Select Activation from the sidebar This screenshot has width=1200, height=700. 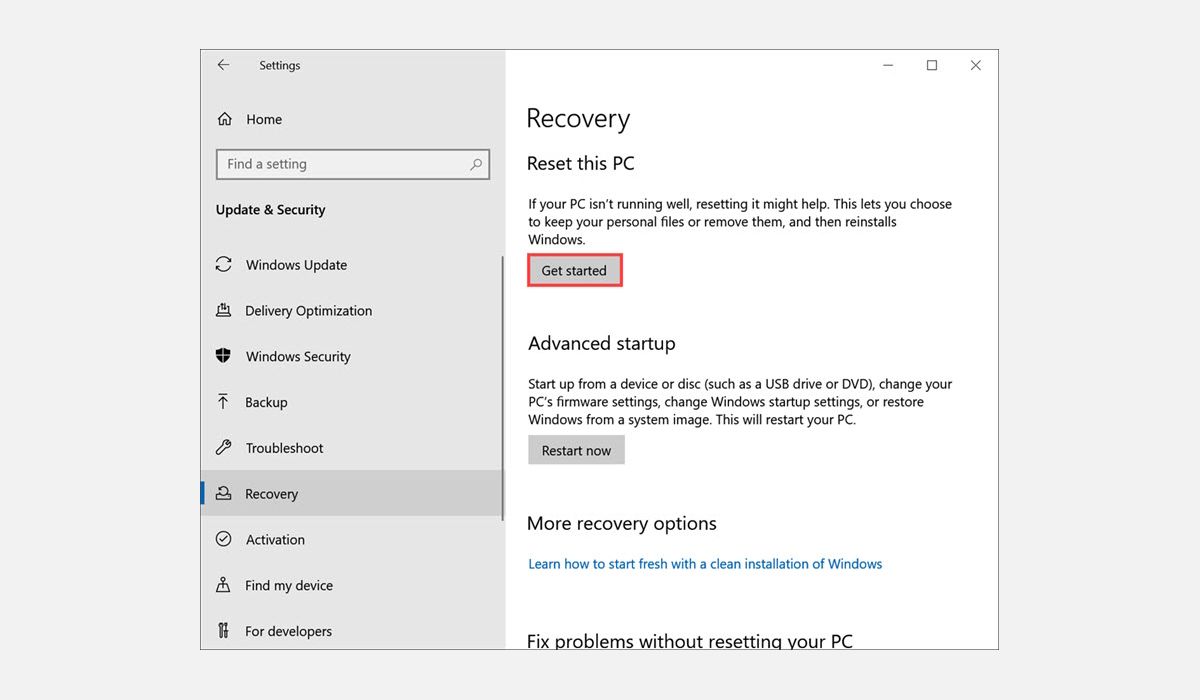pyautogui.click(x=274, y=539)
